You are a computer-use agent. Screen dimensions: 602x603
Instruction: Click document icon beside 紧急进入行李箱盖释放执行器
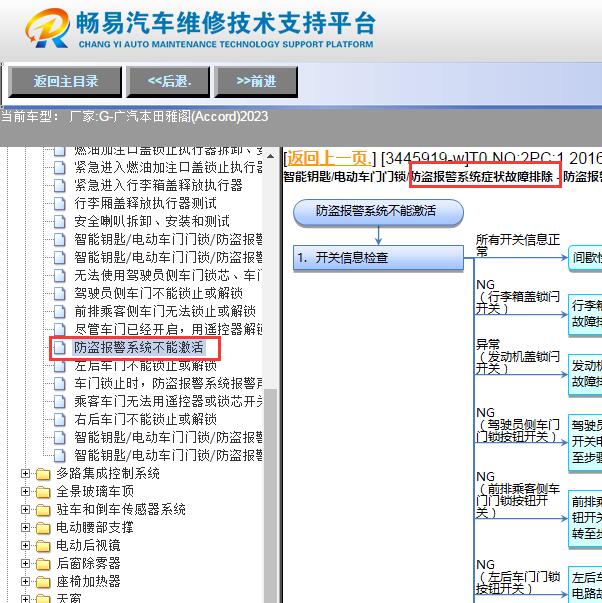(x=59, y=185)
